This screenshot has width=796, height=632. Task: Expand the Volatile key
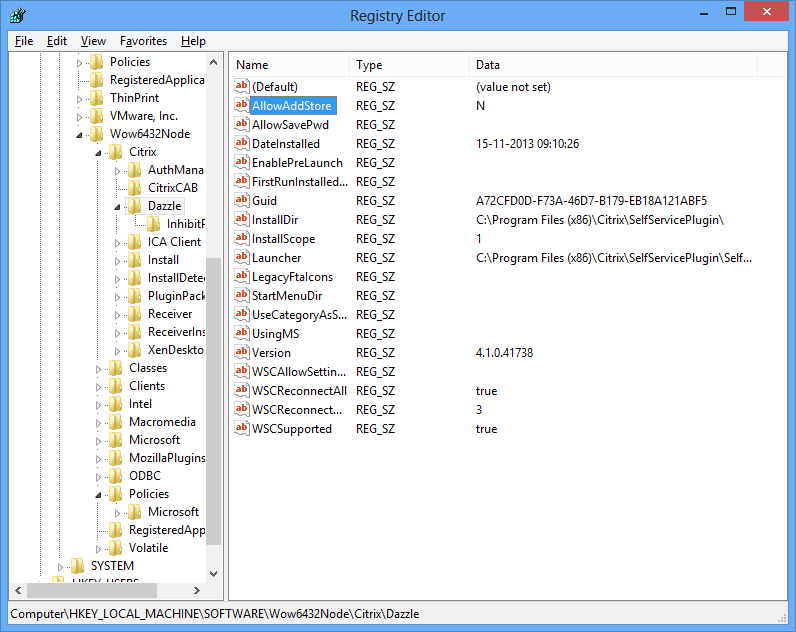pos(98,549)
